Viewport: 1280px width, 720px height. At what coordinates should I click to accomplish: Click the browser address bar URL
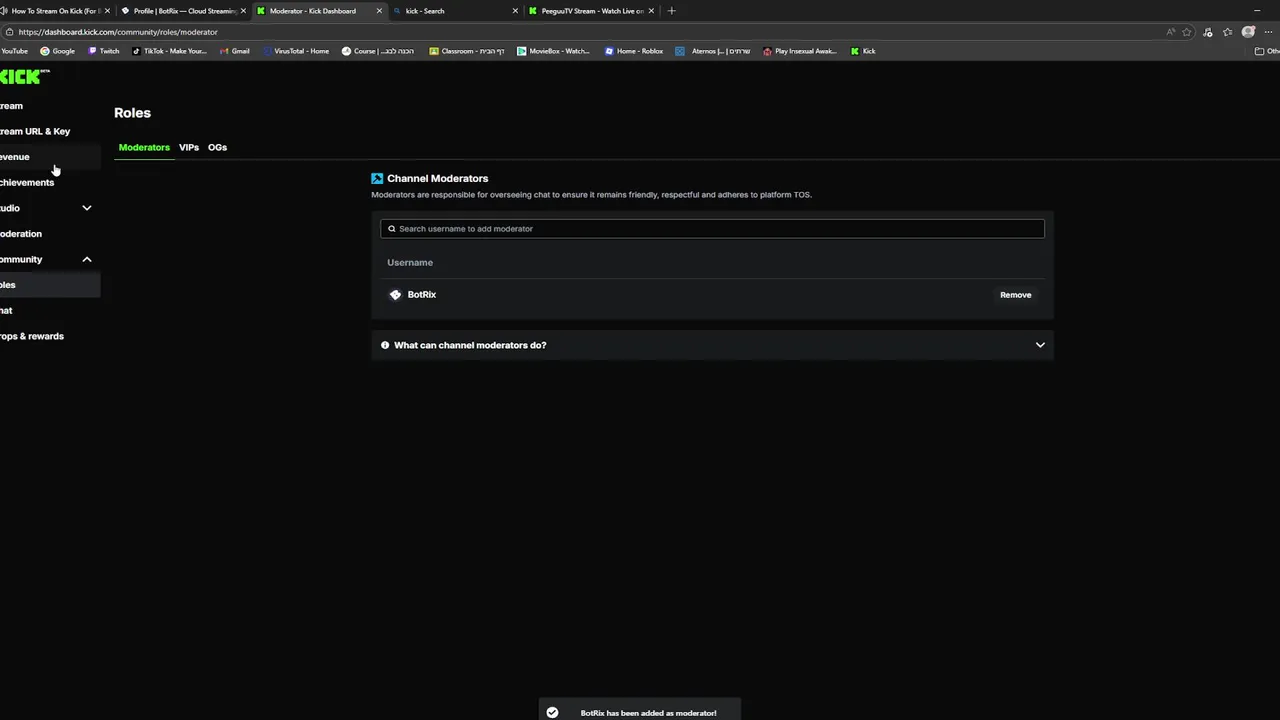[x=117, y=32]
